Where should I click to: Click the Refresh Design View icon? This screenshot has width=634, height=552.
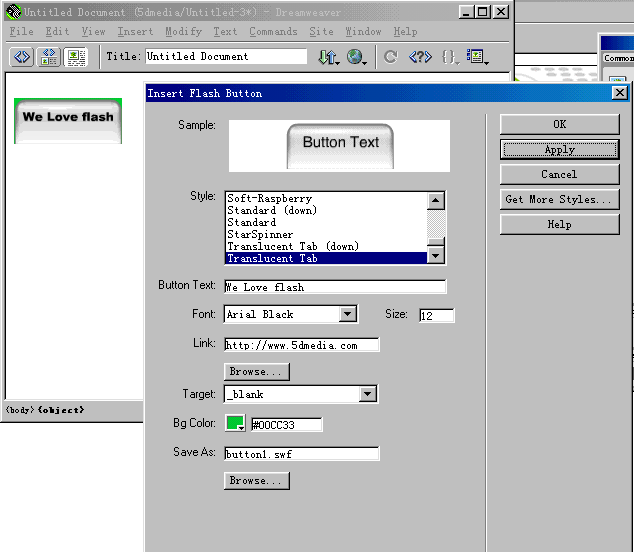tap(391, 57)
